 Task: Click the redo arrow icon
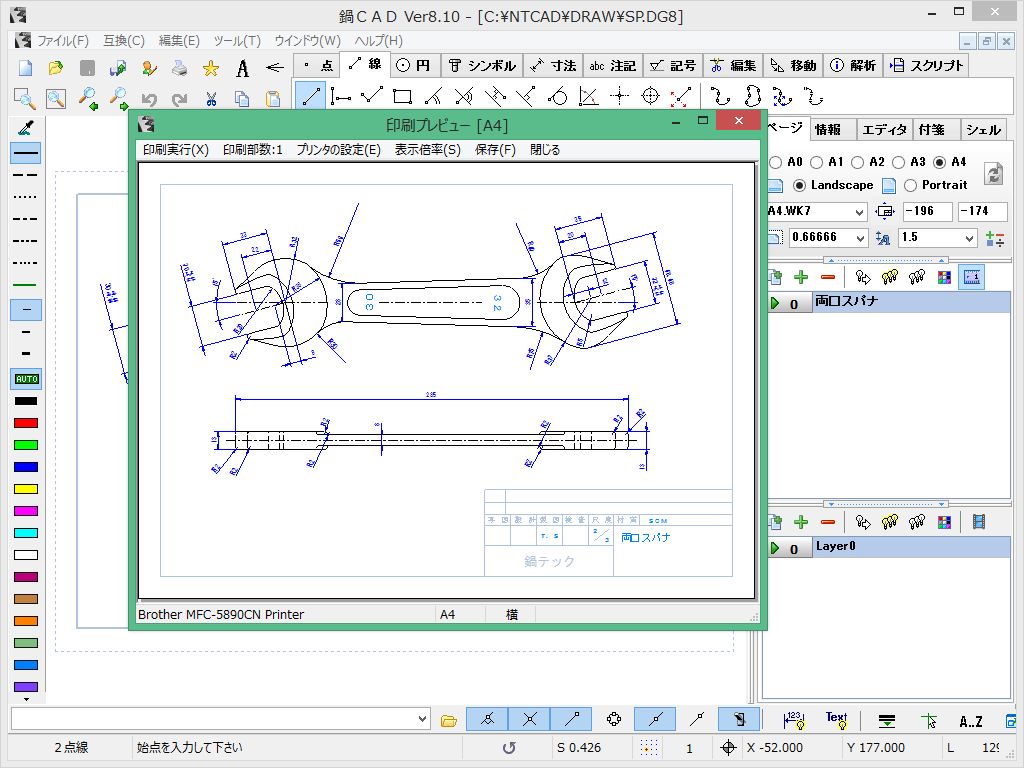point(180,99)
